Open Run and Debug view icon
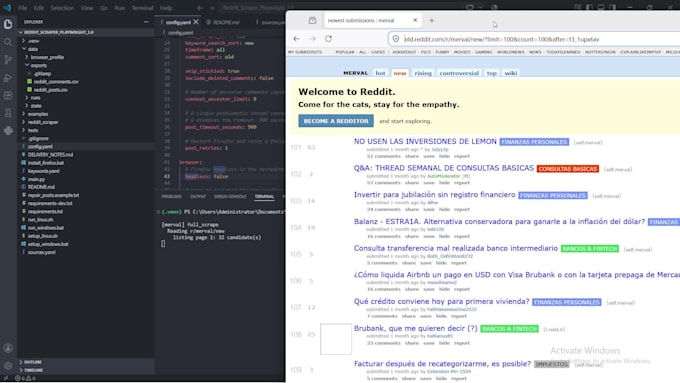 tap(8, 78)
